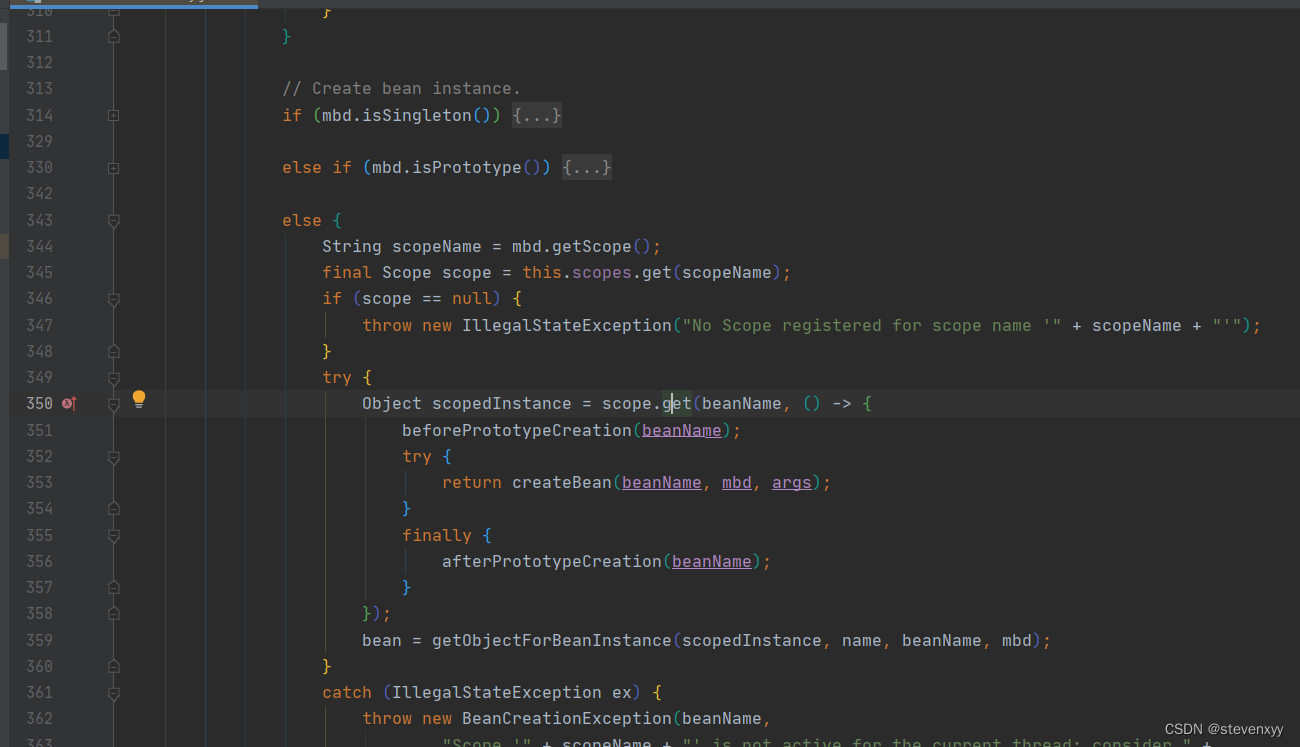Click underlined beanName inside afterPrototypeCreation
1300x747 pixels.
[x=712, y=561]
